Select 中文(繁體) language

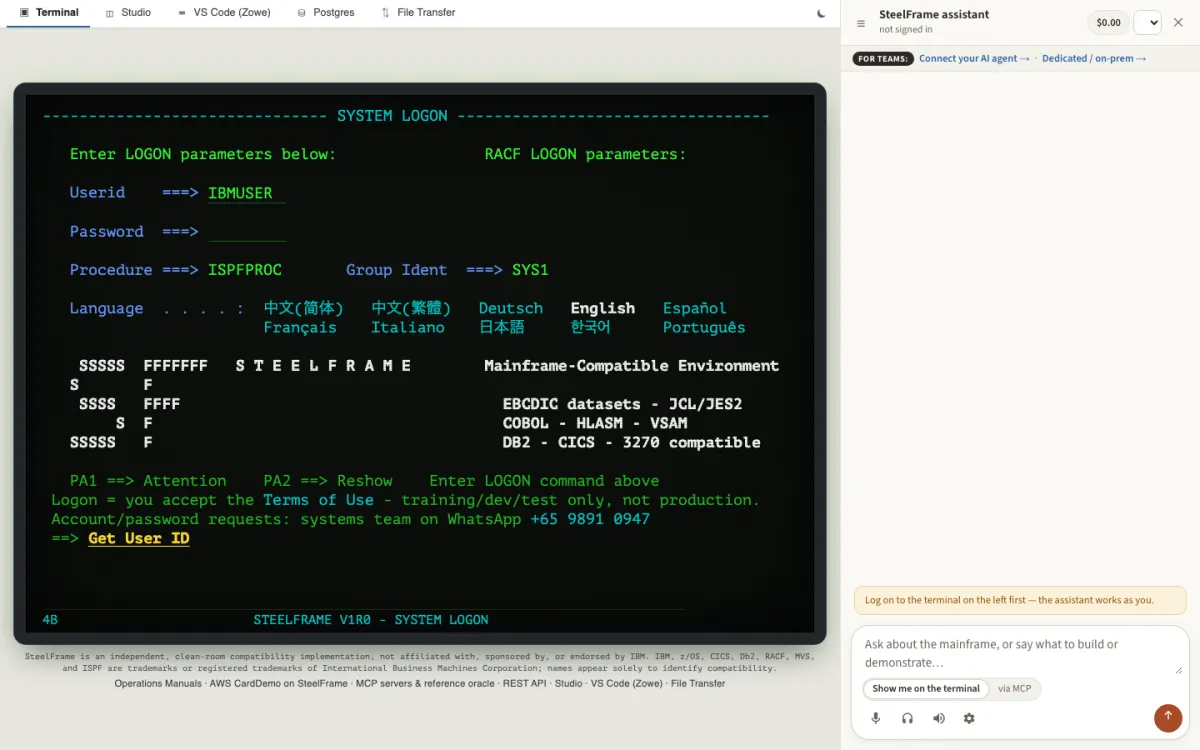(411, 308)
